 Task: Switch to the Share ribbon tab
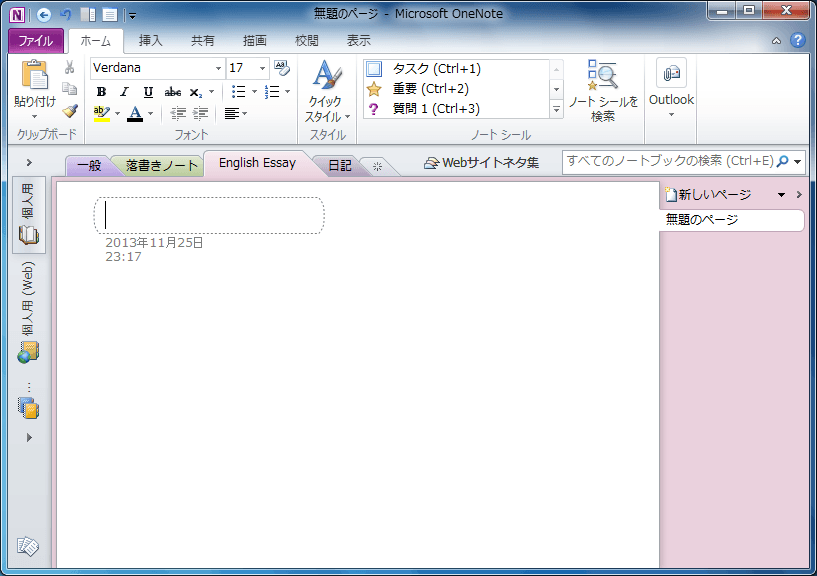203,41
